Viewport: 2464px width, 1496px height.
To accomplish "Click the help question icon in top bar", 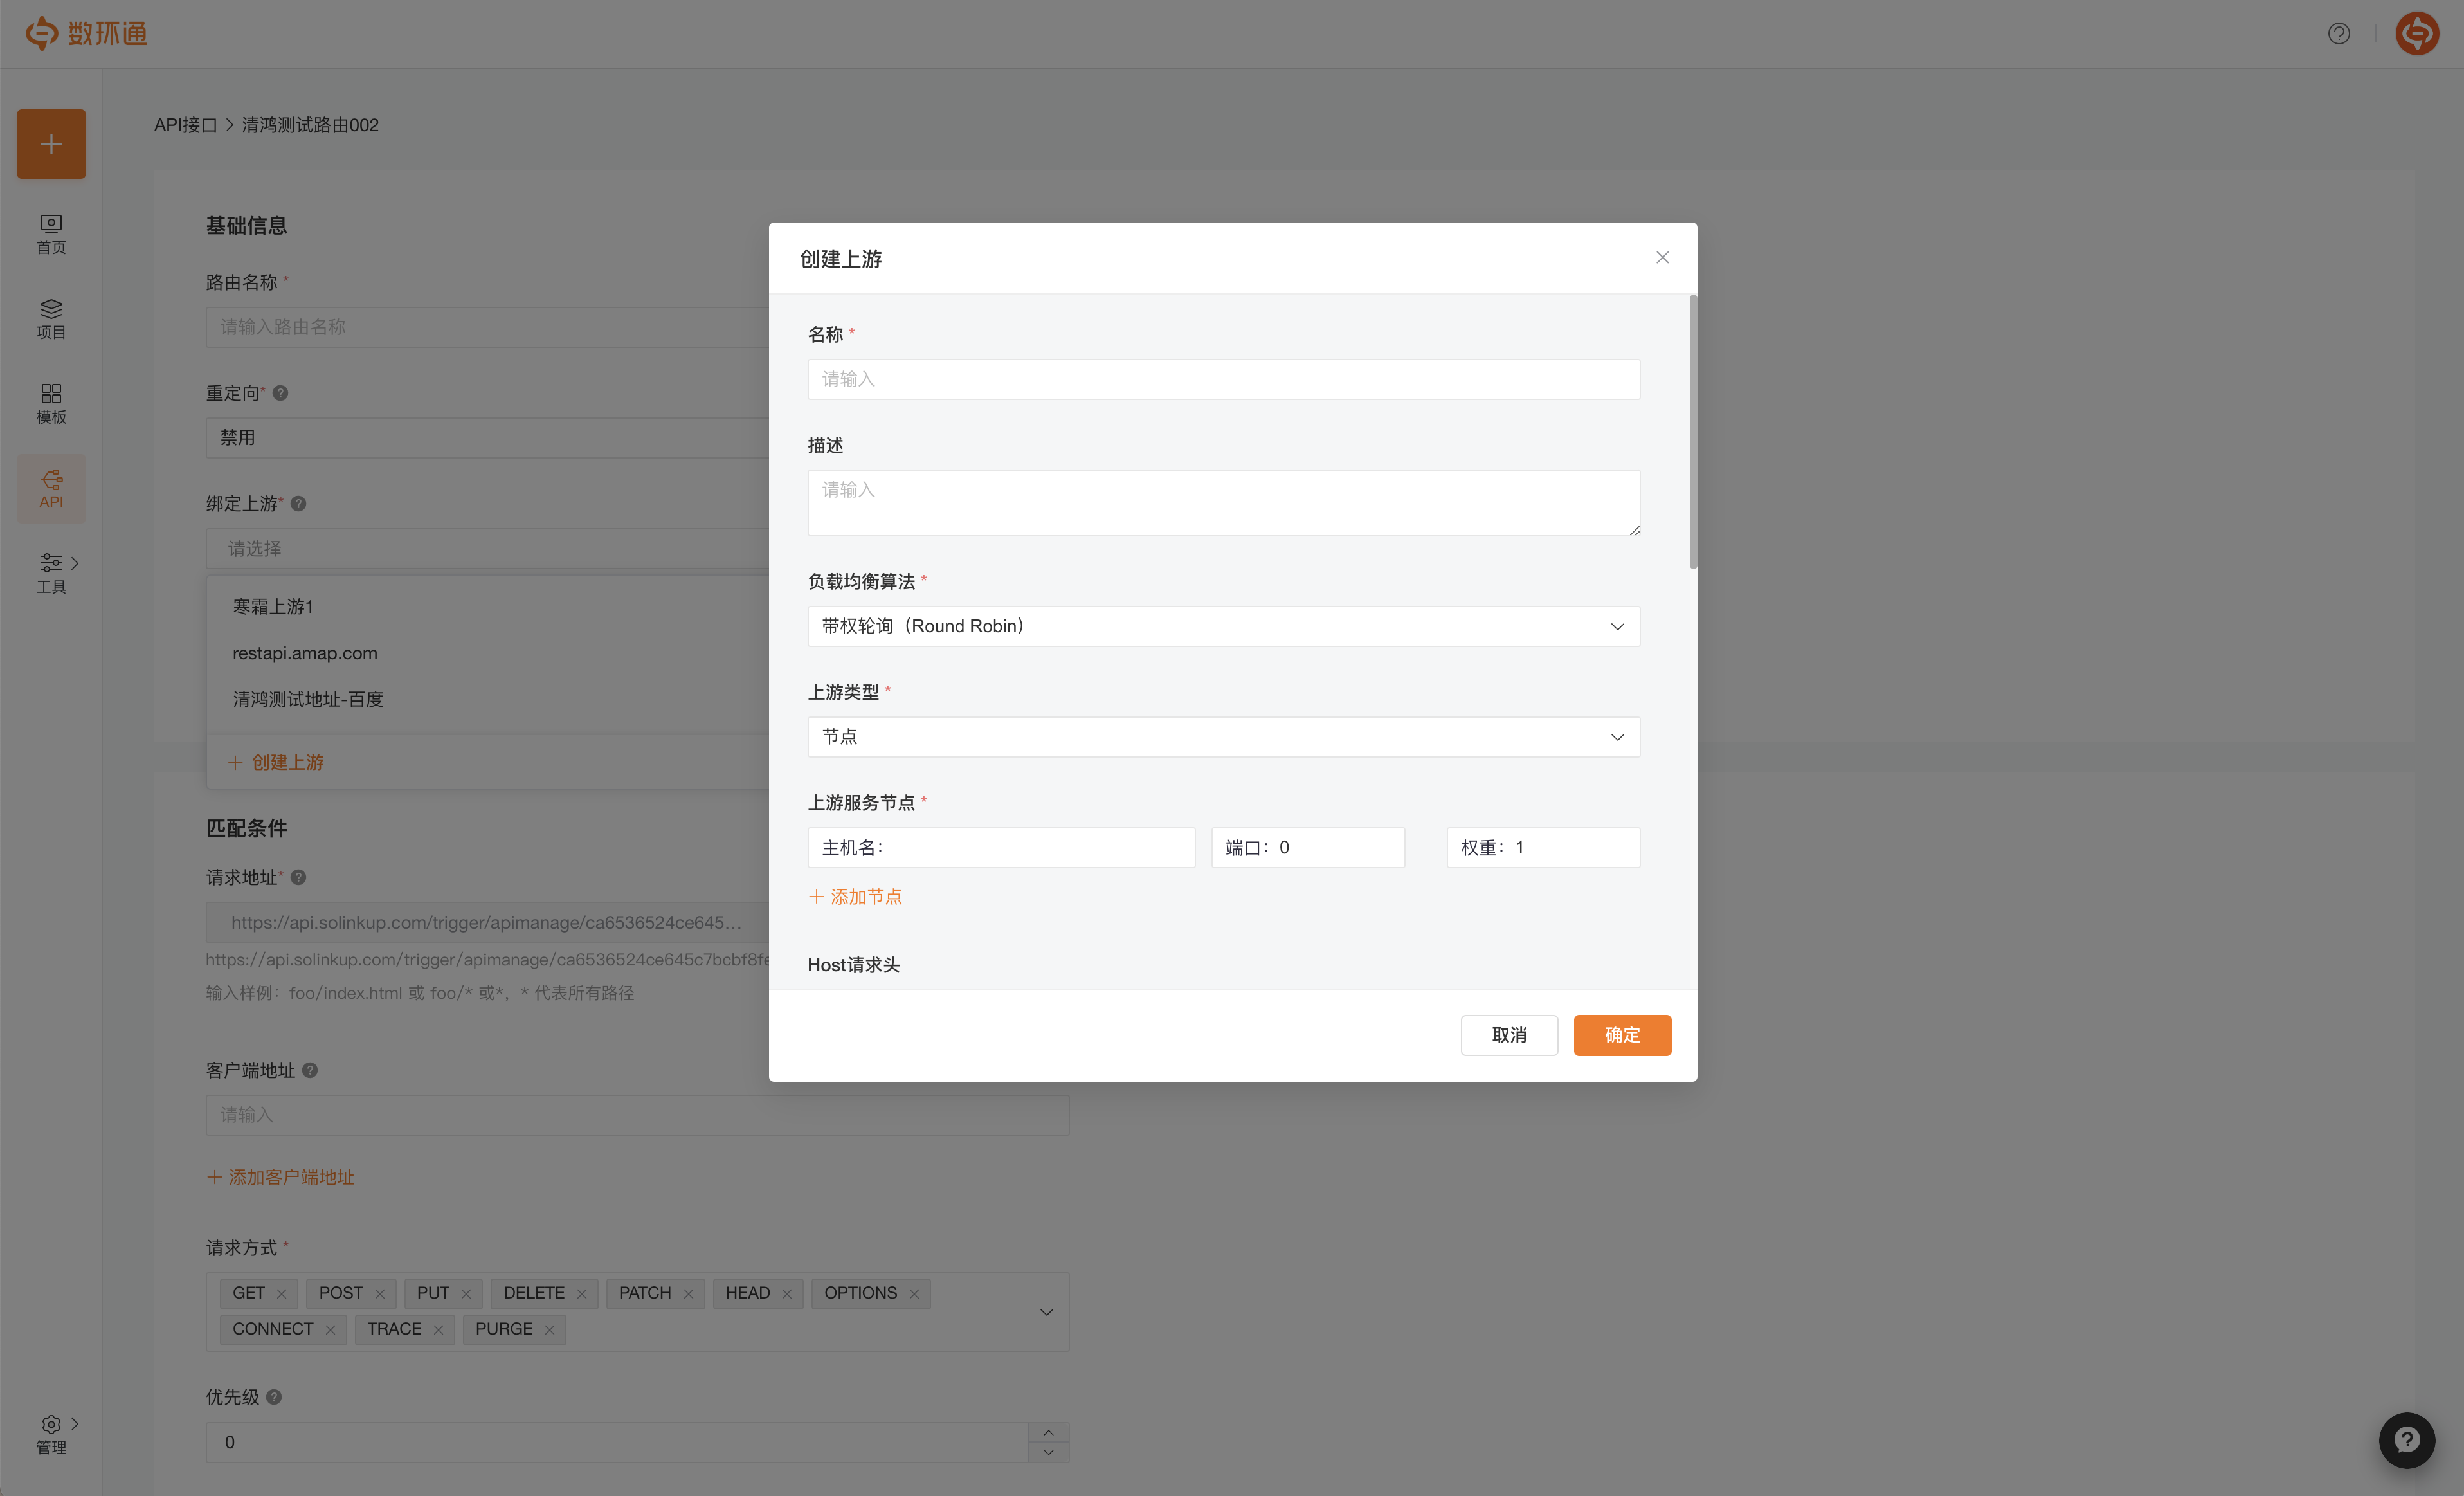I will tap(2339, 34).
